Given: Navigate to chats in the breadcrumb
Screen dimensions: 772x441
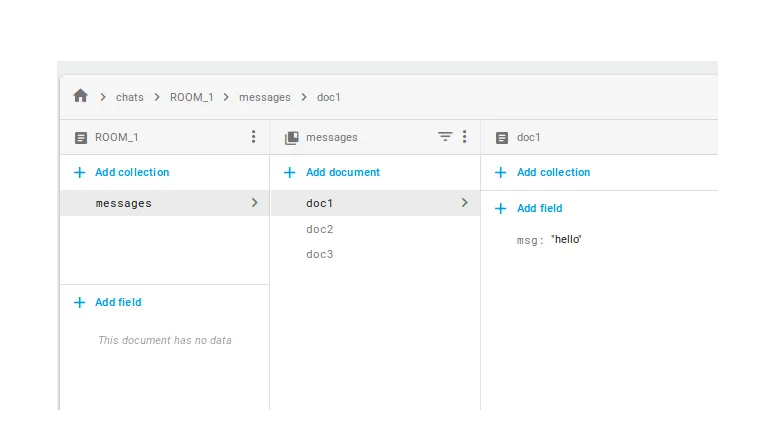Looking at the screenshot, I should 130,97.
